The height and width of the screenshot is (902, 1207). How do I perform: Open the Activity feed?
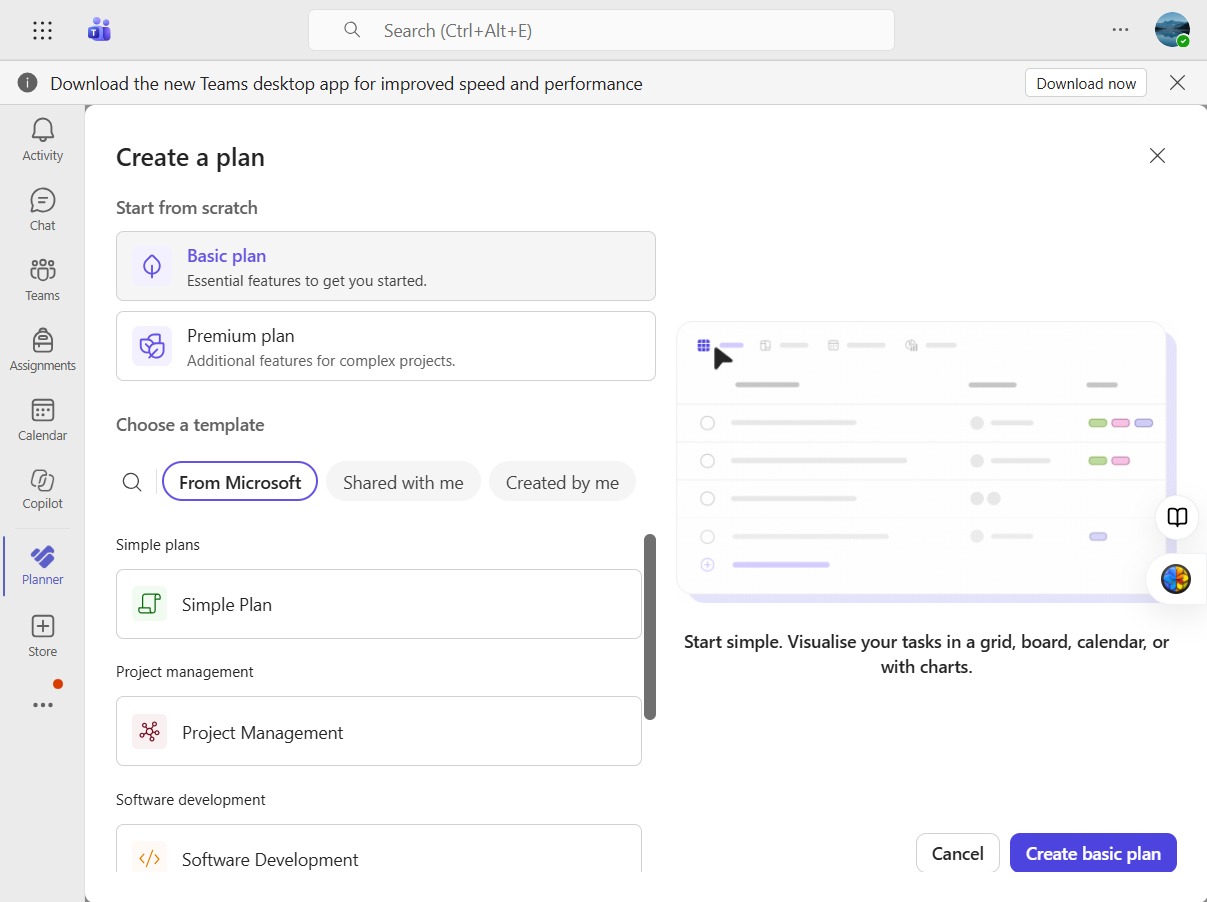(42, 139)
